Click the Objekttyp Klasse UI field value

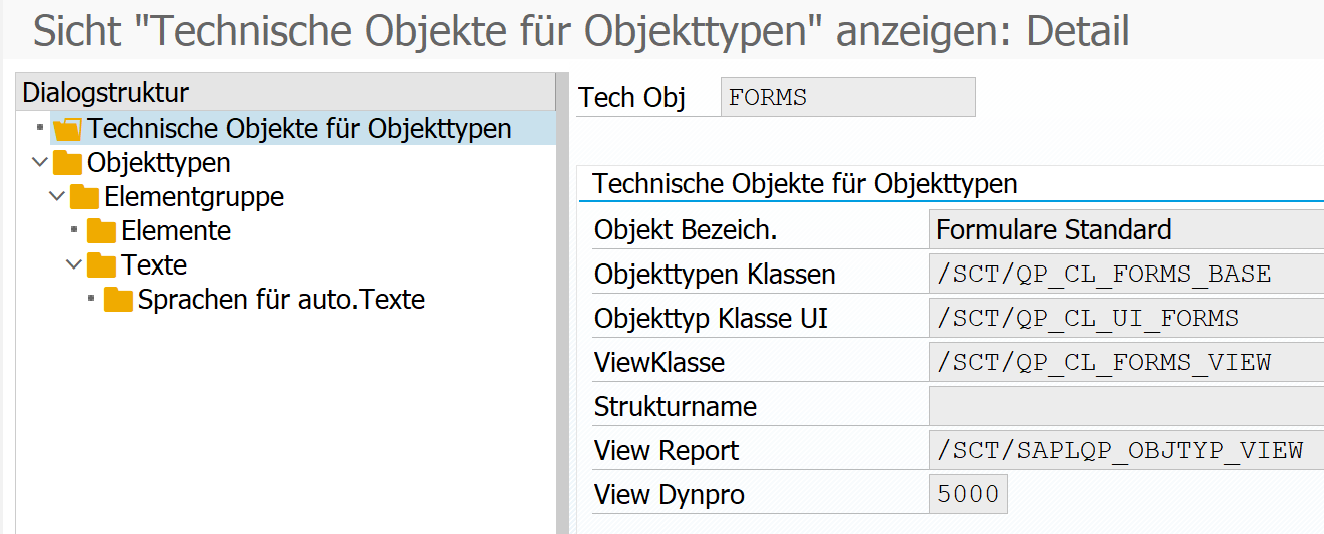coord(1126,318)
